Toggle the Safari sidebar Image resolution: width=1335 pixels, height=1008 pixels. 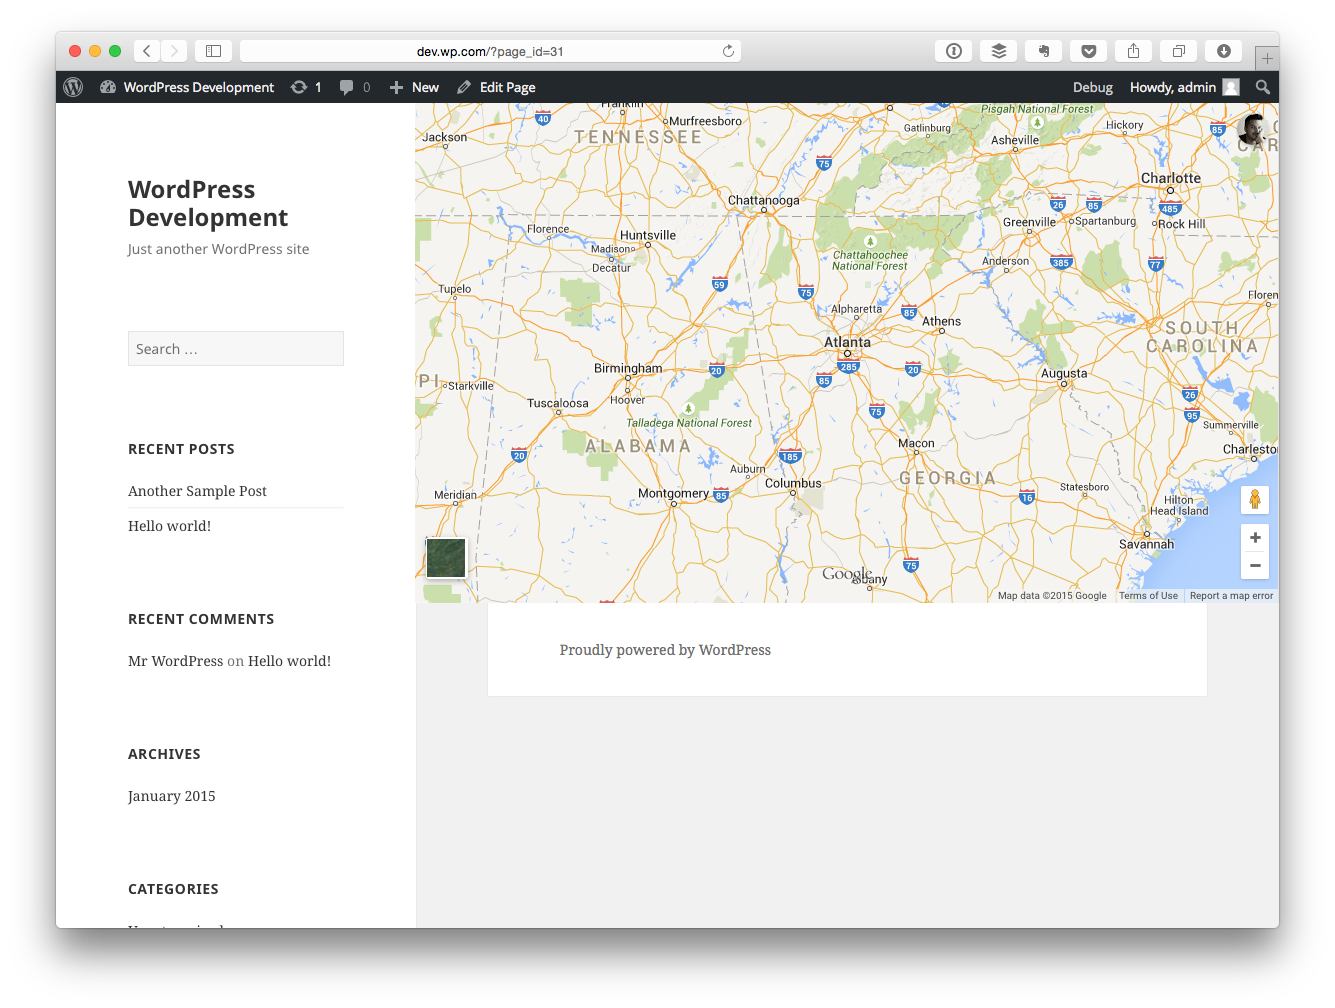click(213, 50)
